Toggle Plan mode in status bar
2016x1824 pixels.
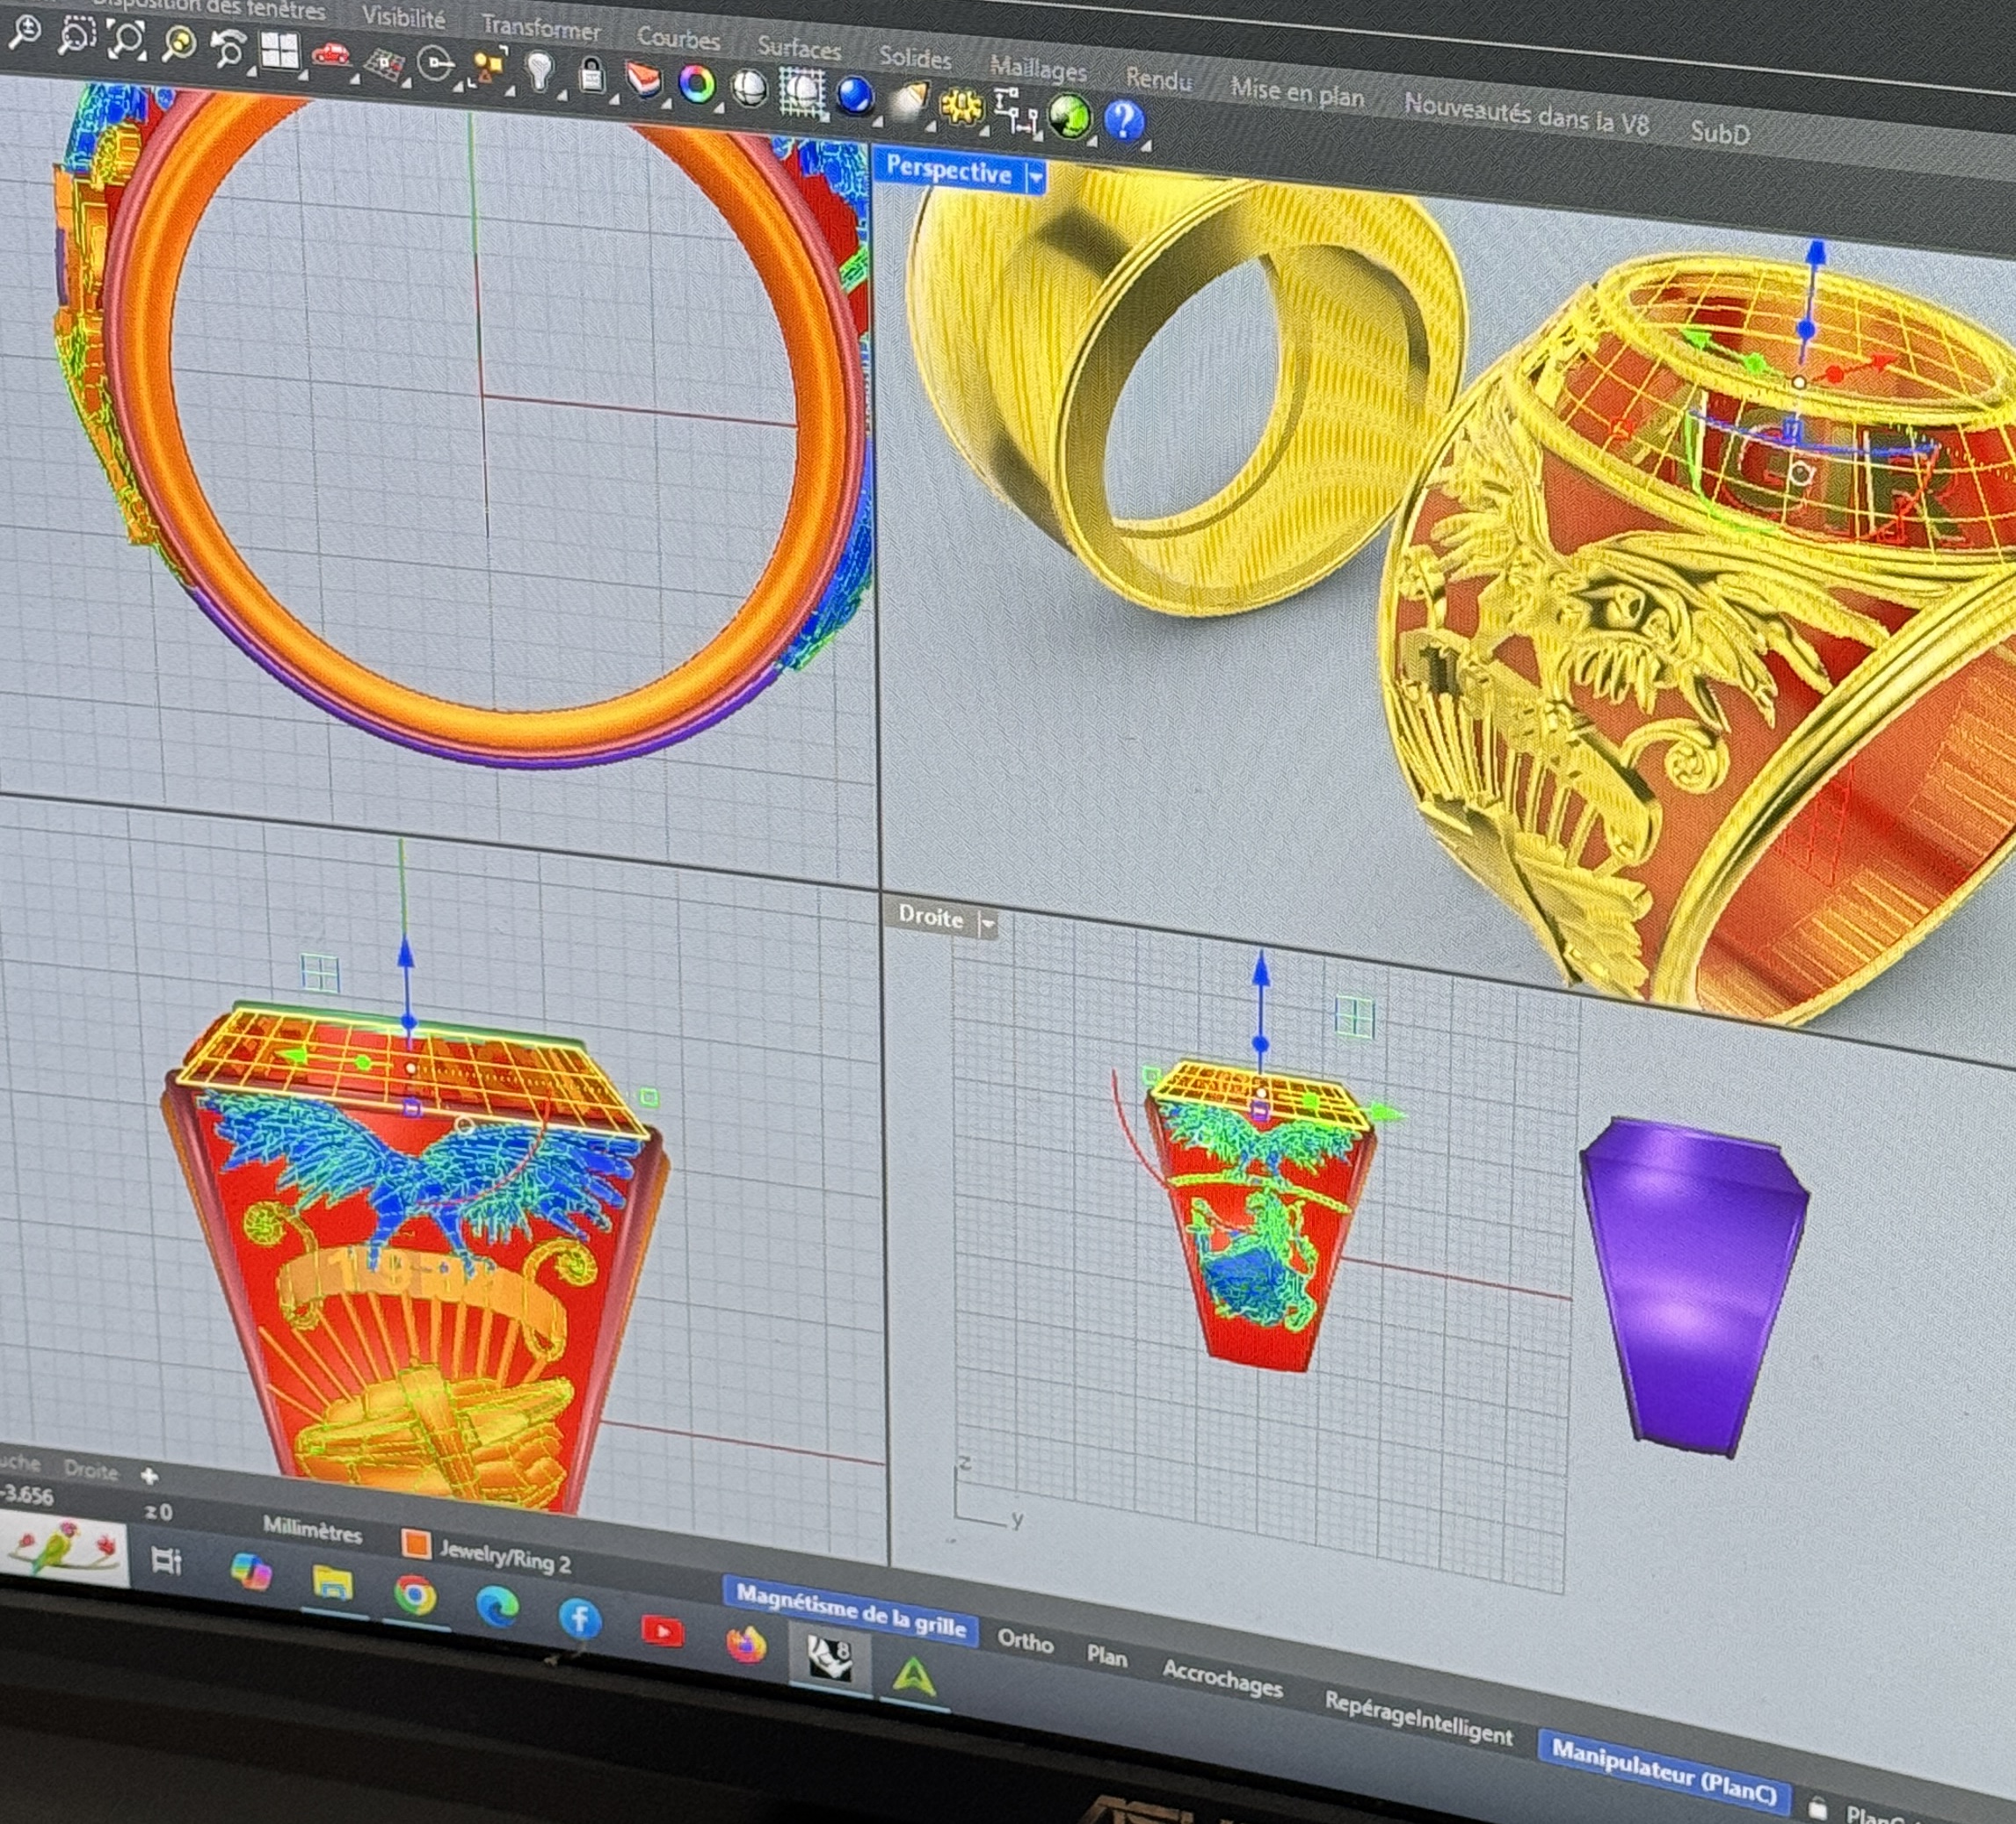pyautogui.click(x=1107, y=1655)
